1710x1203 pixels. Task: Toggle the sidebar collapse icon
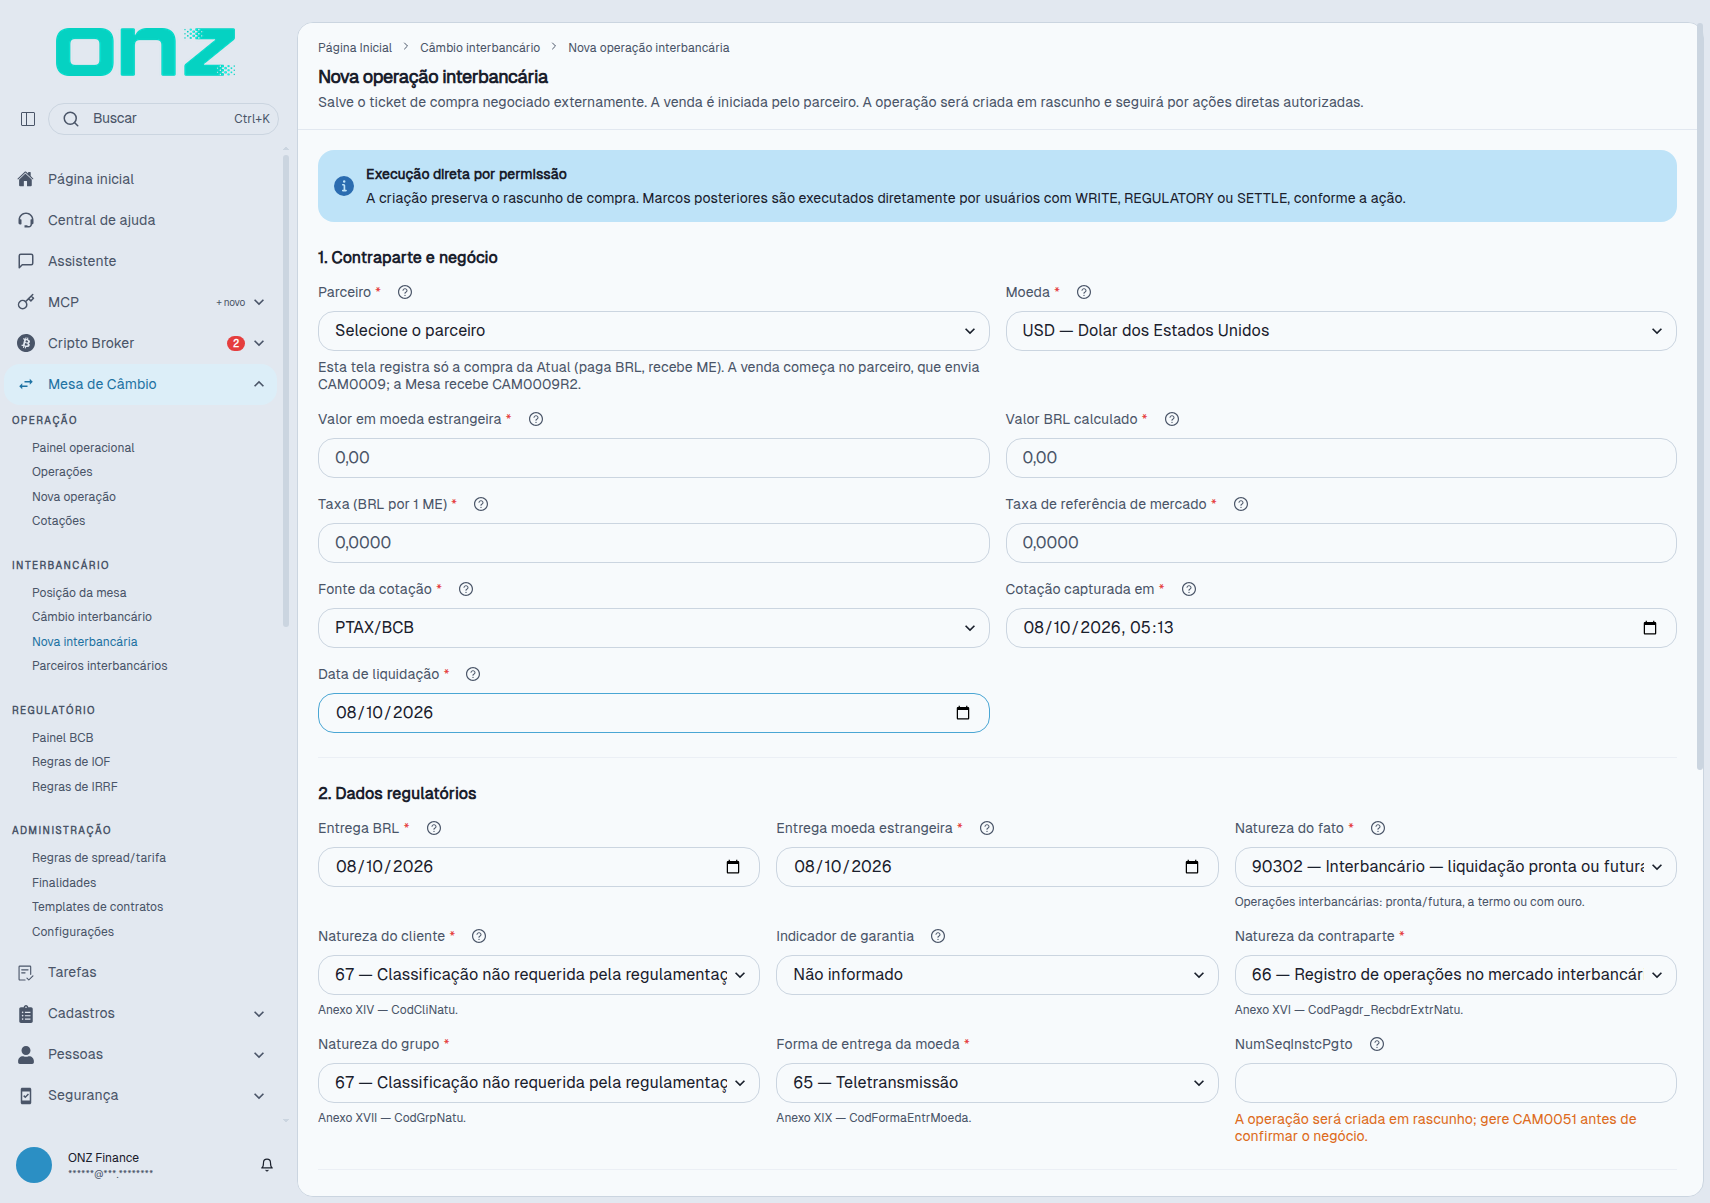(28, 119)
